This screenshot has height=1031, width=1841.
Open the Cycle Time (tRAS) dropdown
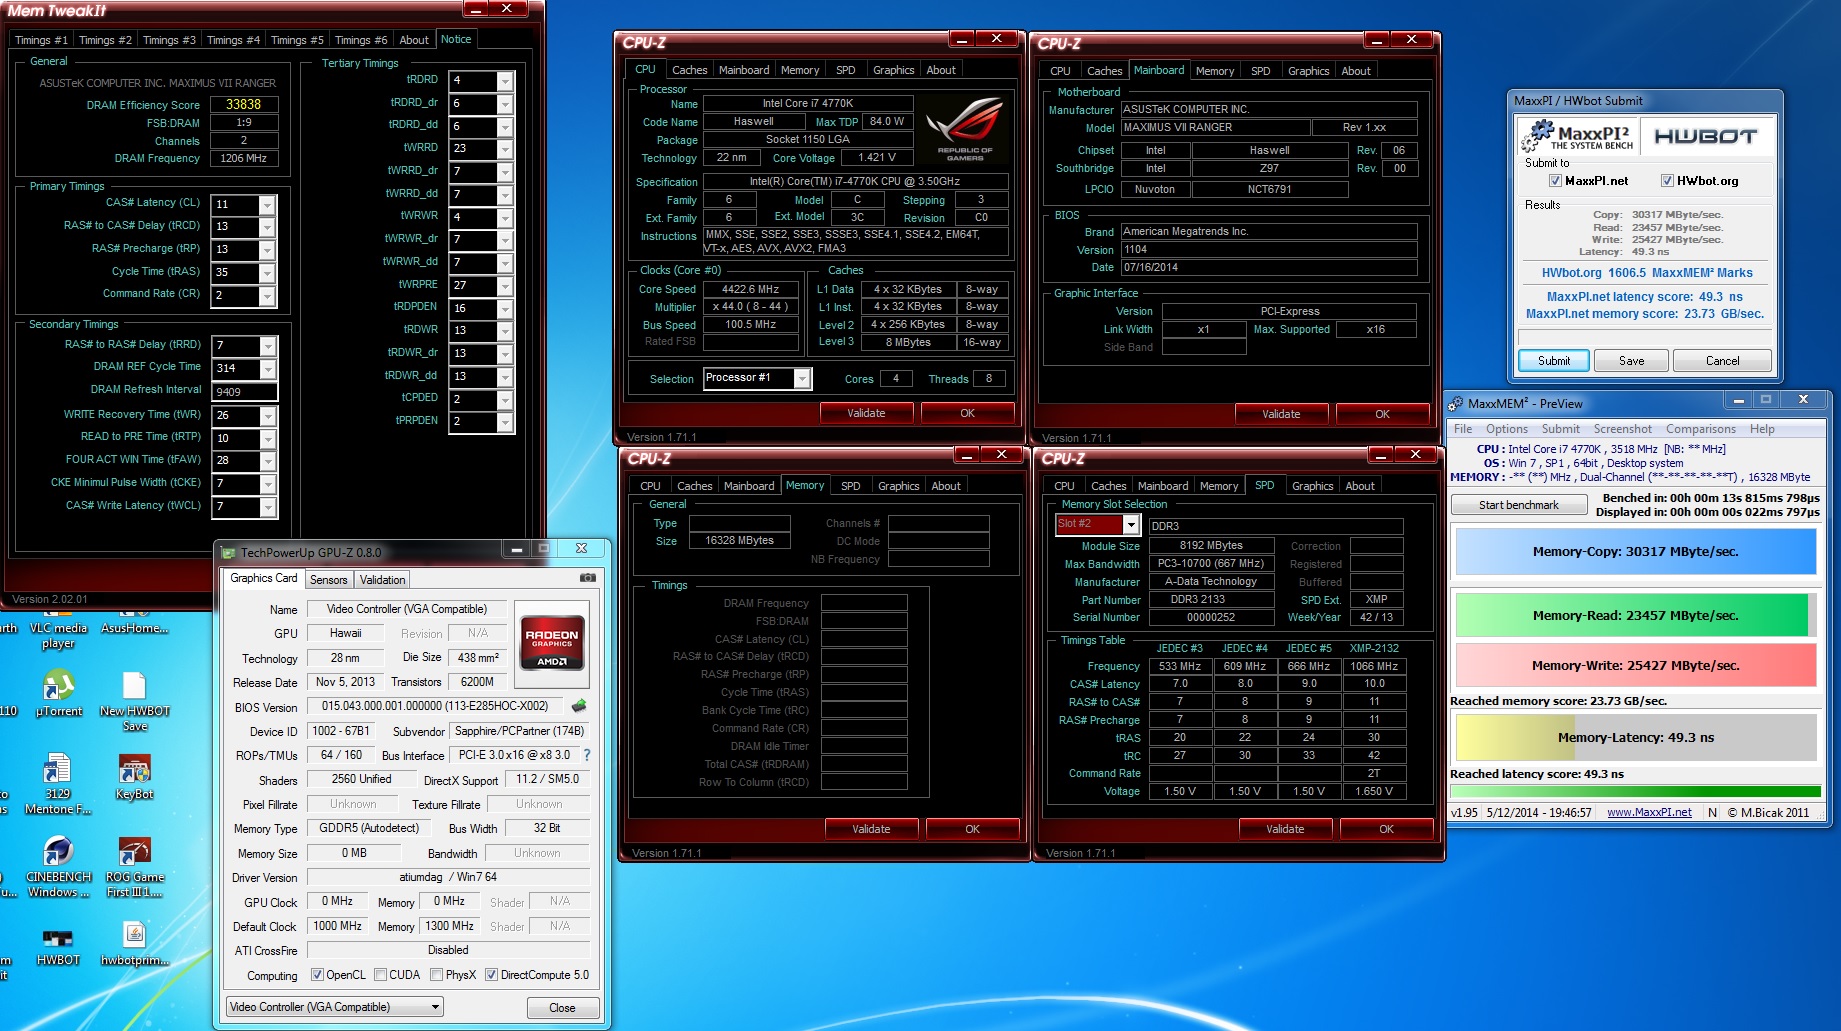click(x=267, y=273)
